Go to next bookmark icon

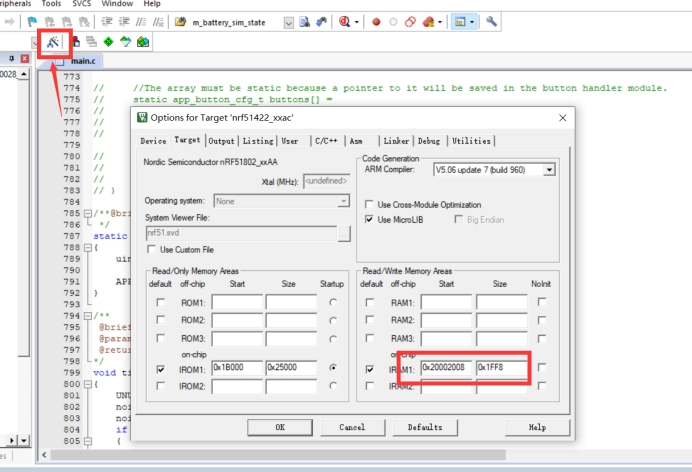coord(67,22)
